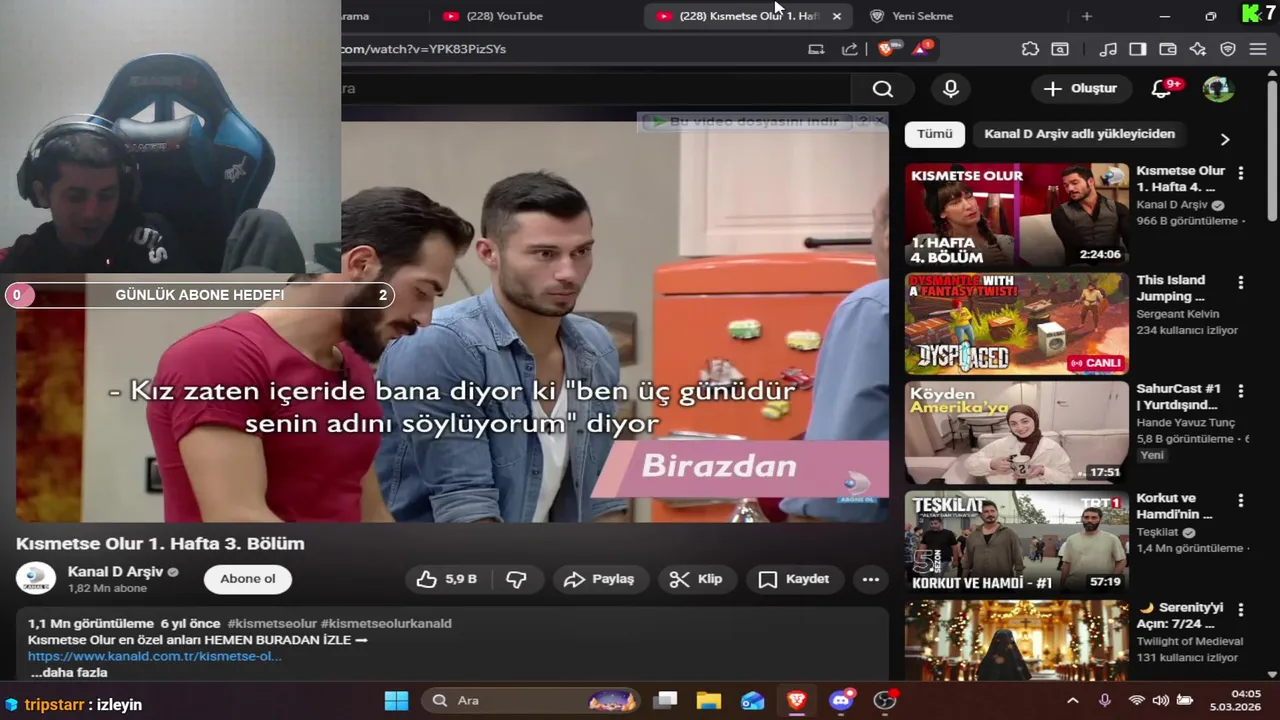The width and height of the screenshot is (1280, 720).
Task: Open Brave browser taskbar icon
Action: click(797, 701)
